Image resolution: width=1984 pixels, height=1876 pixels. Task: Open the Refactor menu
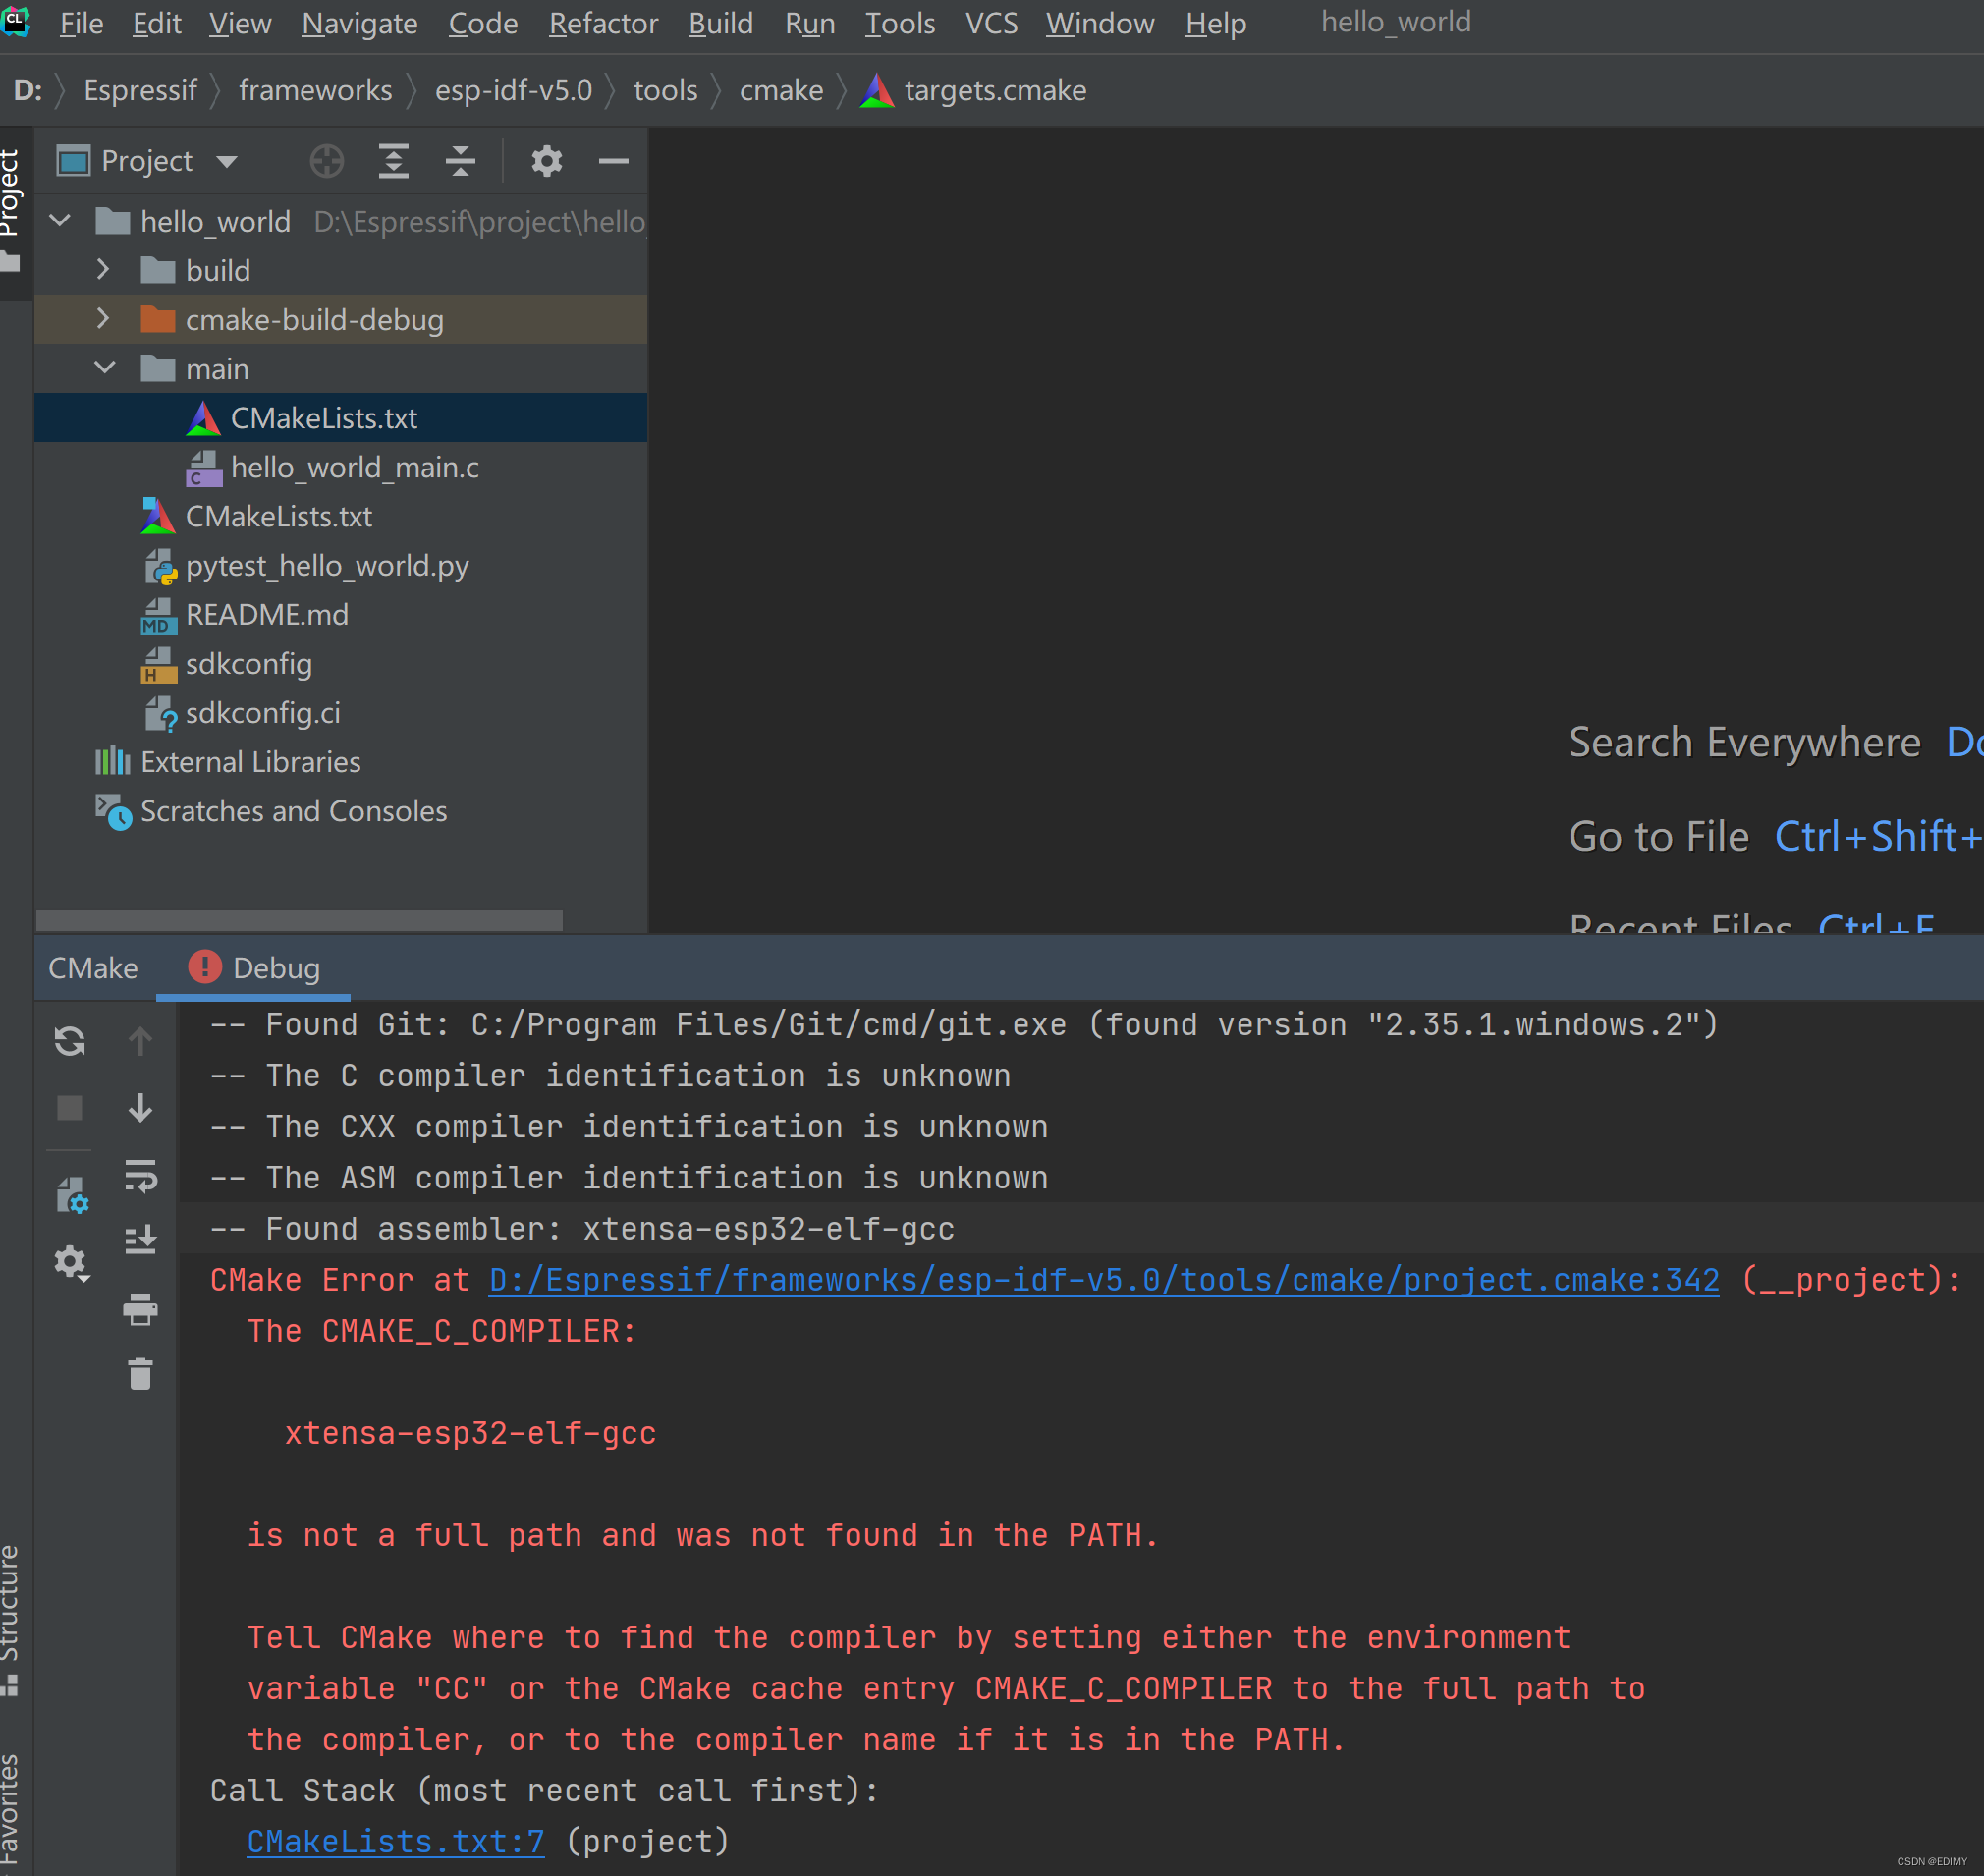603,23
